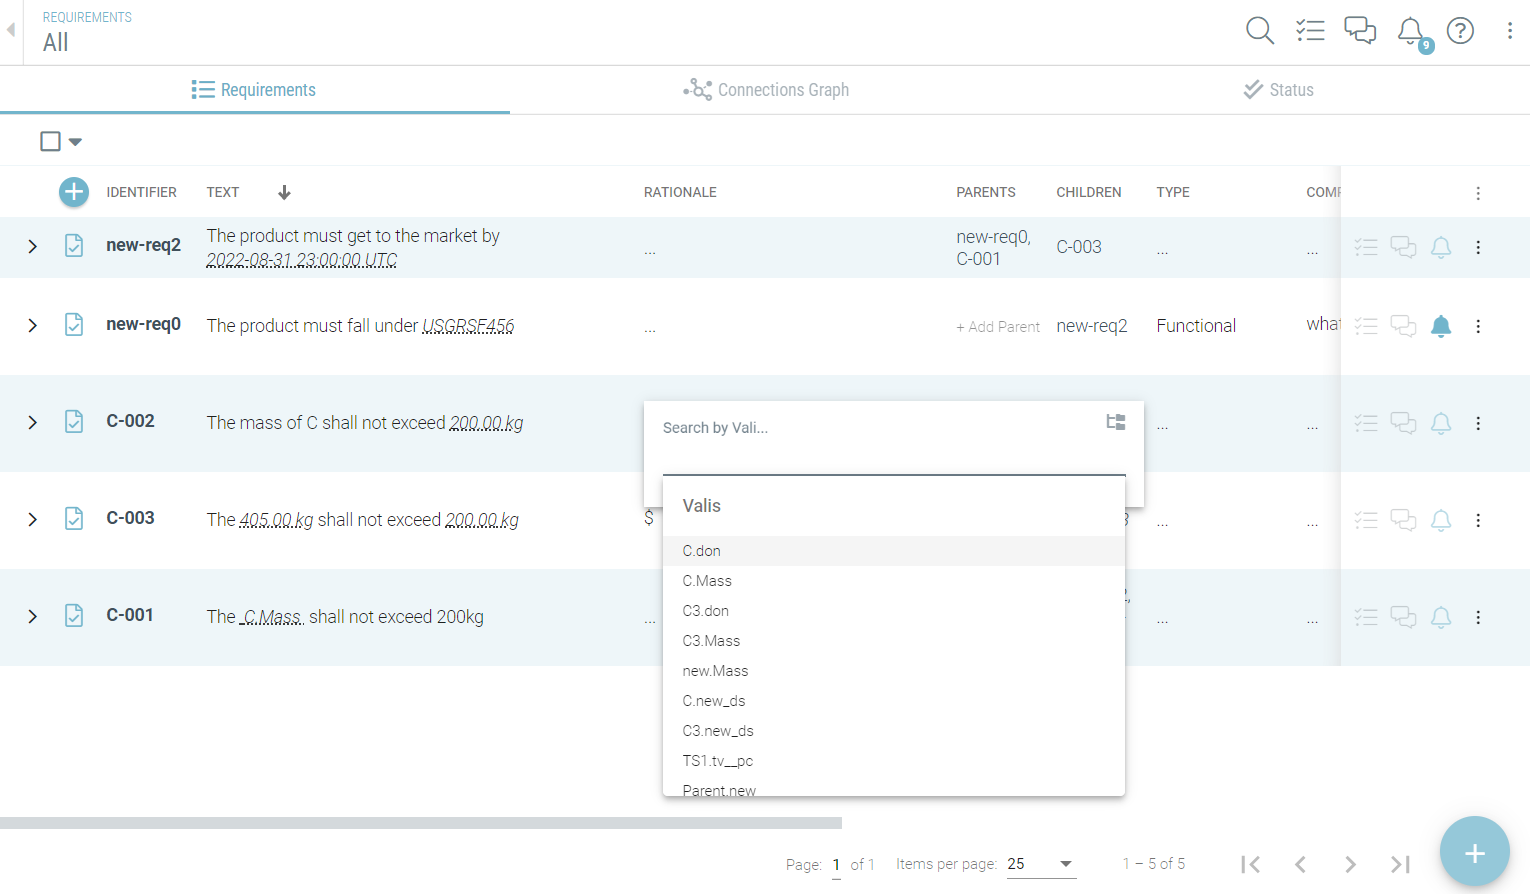1530x894 pixels.
Task: Click floating add requirement plus button
Action: pos(1474,852)
